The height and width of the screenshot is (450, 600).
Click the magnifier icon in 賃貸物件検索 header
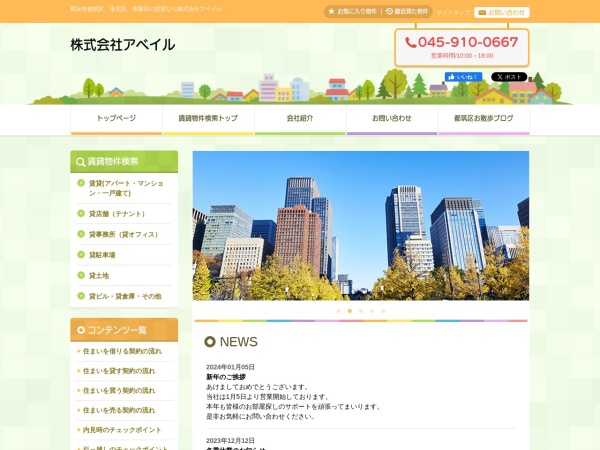pos(80,162)
